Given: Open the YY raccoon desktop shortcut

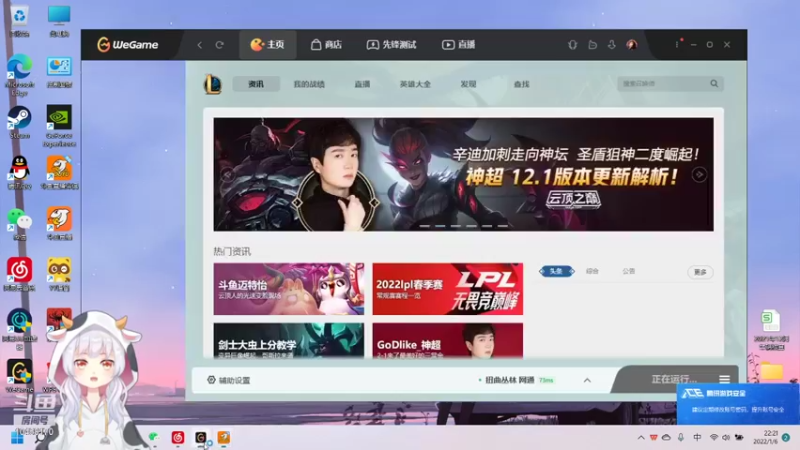Looking at the screenshot, I should 59,274.
